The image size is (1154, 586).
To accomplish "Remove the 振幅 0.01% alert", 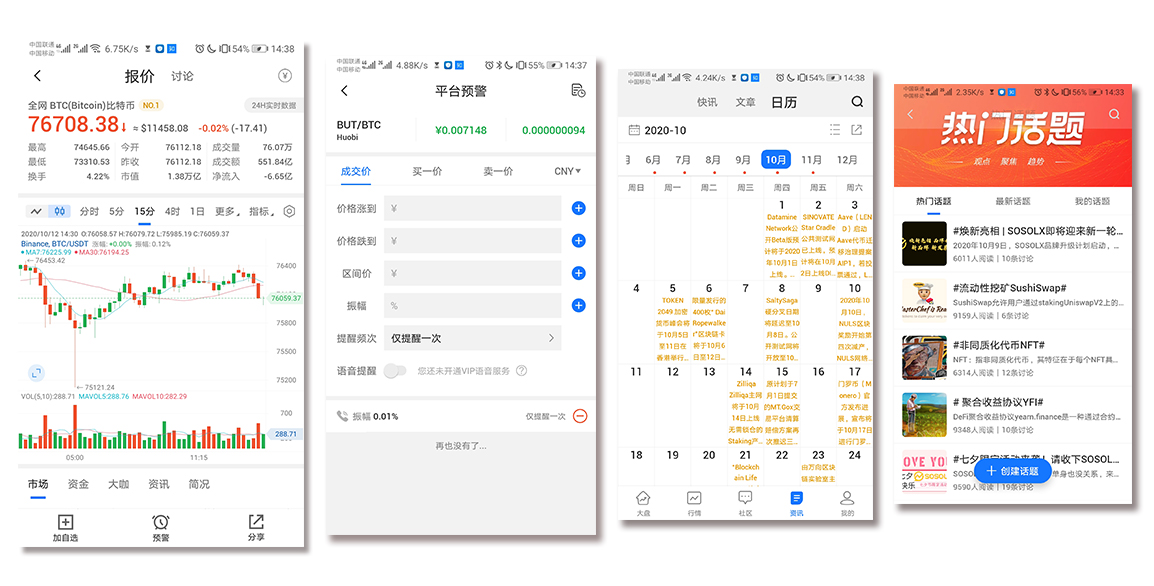I will [580, 416].
